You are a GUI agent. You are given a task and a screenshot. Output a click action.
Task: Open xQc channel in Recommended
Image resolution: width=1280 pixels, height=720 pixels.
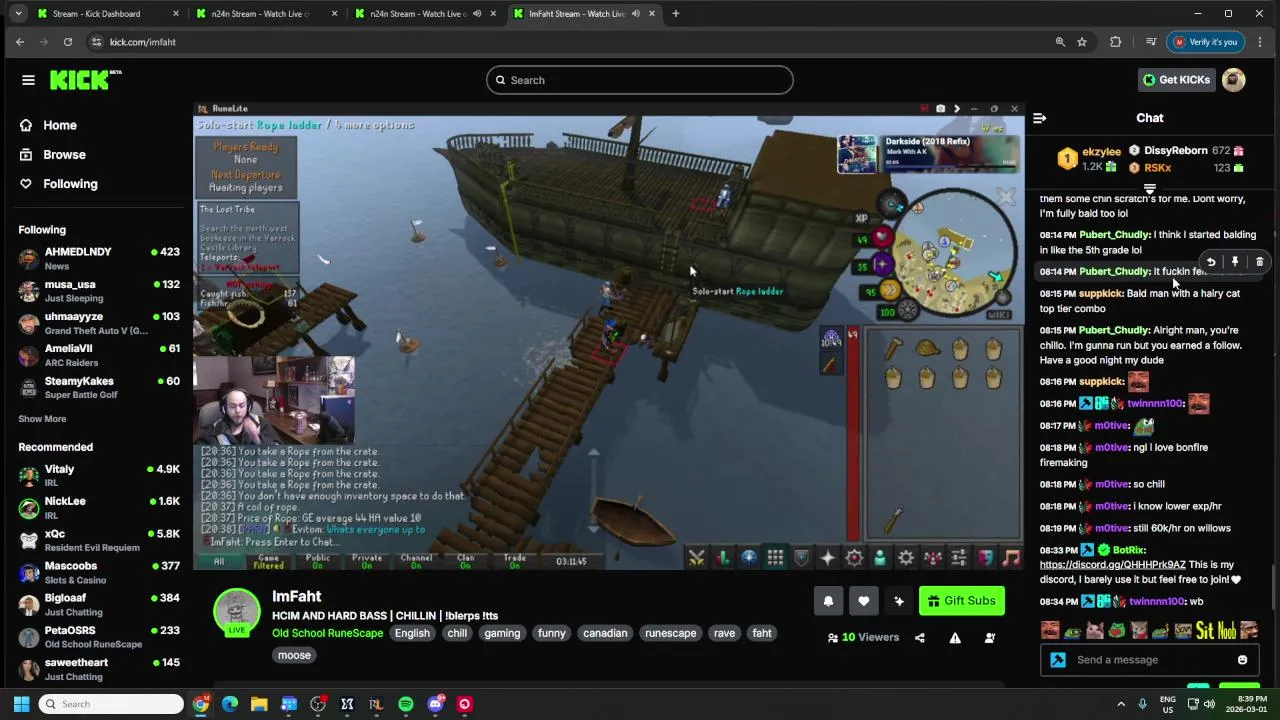coord(98,540)
